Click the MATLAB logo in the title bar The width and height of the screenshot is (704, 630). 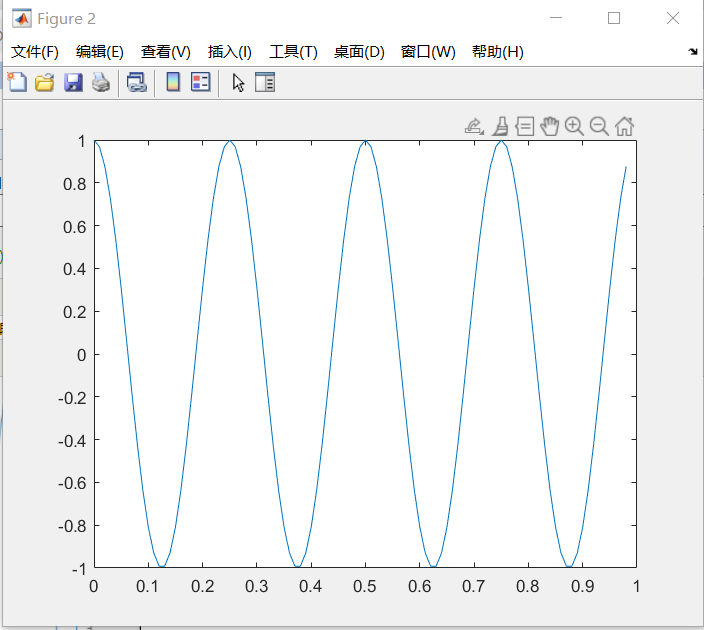point(22,18)
